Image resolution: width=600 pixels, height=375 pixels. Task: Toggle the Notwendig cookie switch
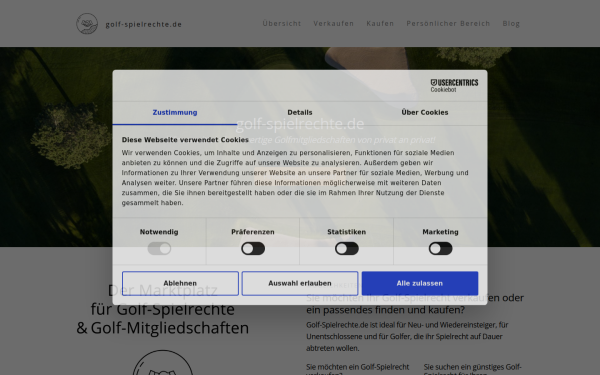pos(159,248)
